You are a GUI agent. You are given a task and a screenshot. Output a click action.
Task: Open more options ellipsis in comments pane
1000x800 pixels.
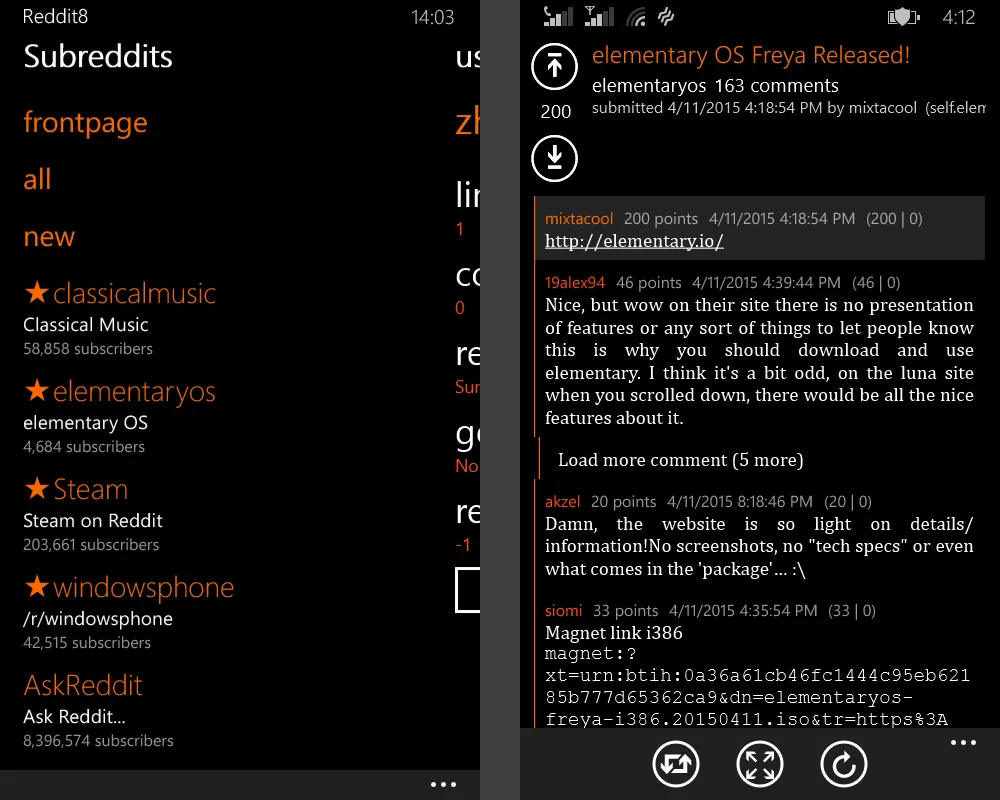(x=963, y=743)
